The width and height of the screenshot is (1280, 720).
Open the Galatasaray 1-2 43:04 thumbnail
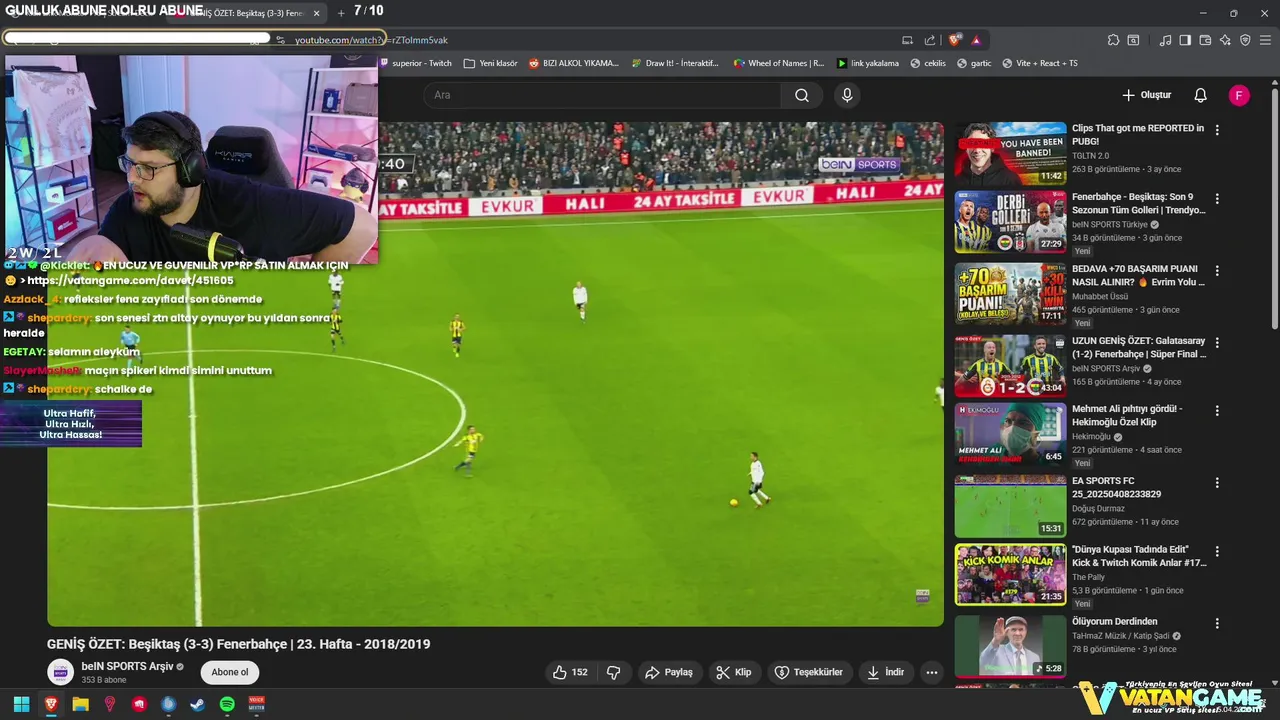coord(1010,366)
